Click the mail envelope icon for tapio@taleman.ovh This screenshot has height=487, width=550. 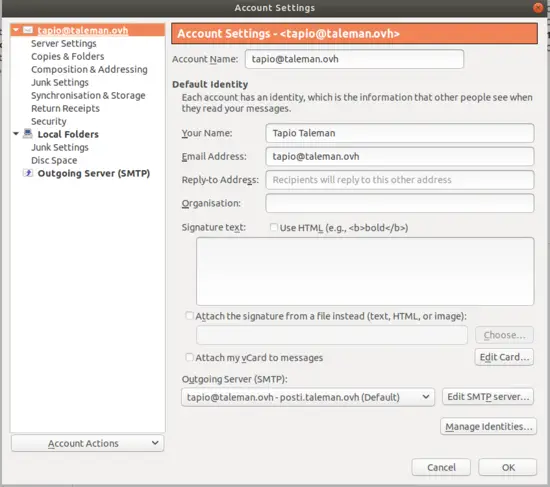tap(28, 30)
